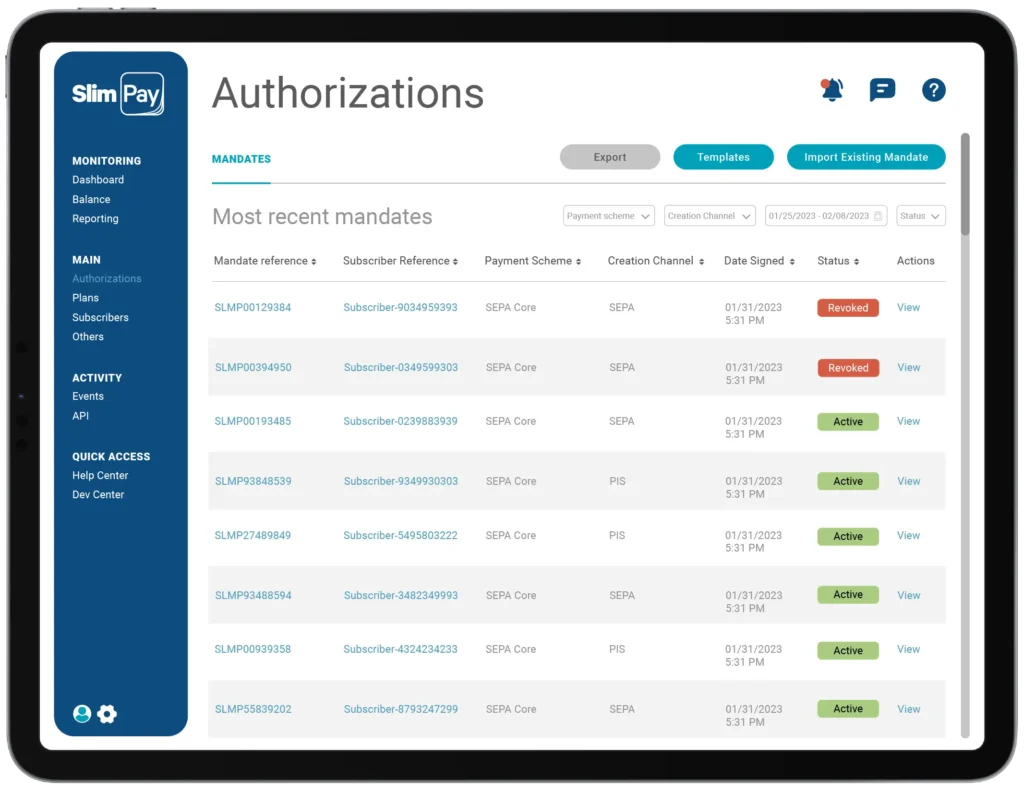Open mandate SLMP55839202
This screenshot has height=792, width=1024.
(x=253, y=709)
